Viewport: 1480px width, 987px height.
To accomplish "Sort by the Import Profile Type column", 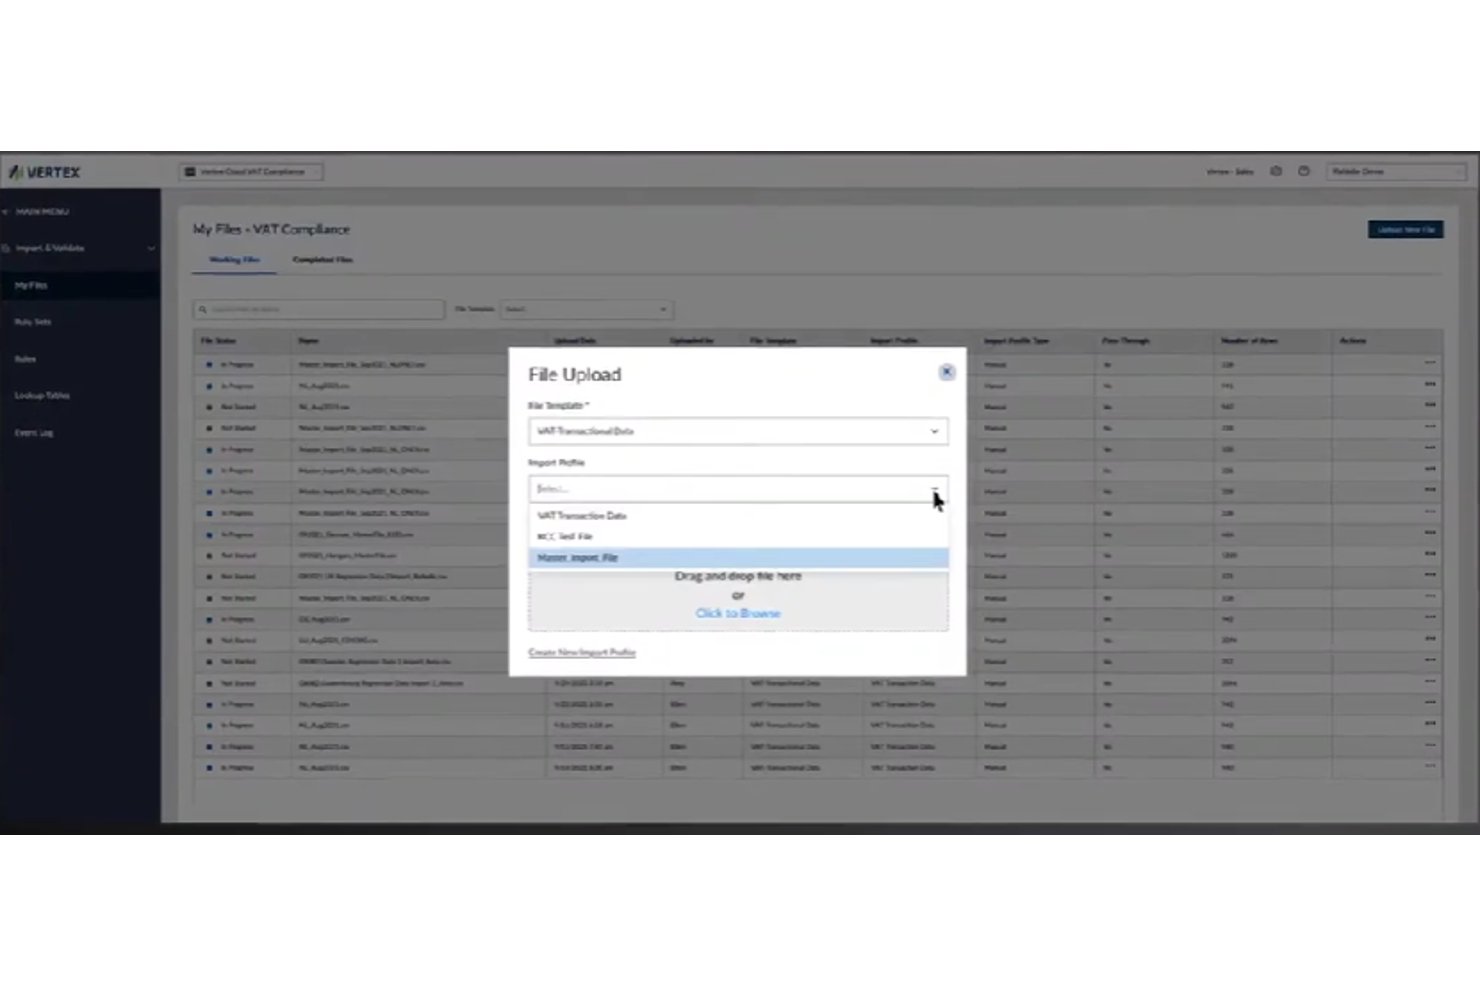I will point(1016,341).
